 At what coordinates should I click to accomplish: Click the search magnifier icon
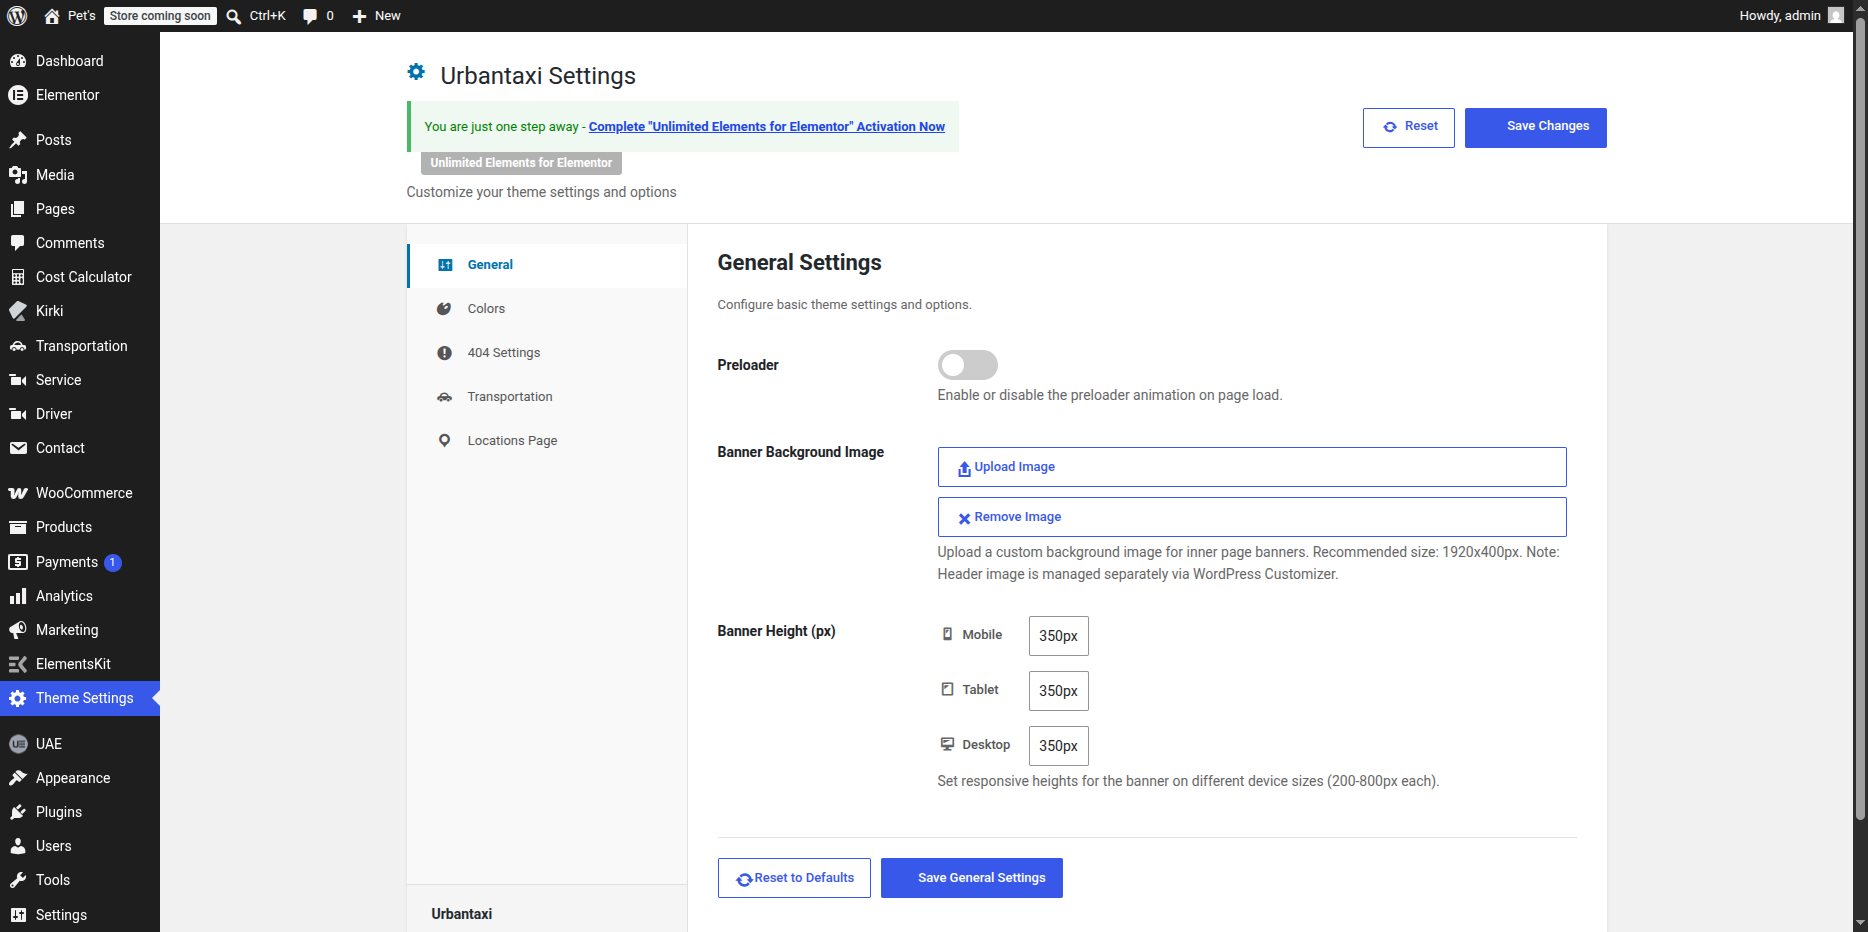pos(233,16)
